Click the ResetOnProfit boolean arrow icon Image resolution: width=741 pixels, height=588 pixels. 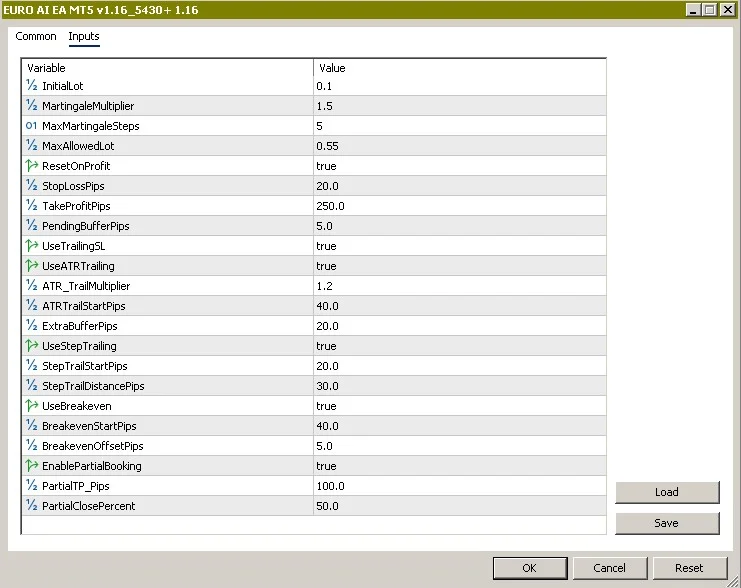(x=32, y=166)
